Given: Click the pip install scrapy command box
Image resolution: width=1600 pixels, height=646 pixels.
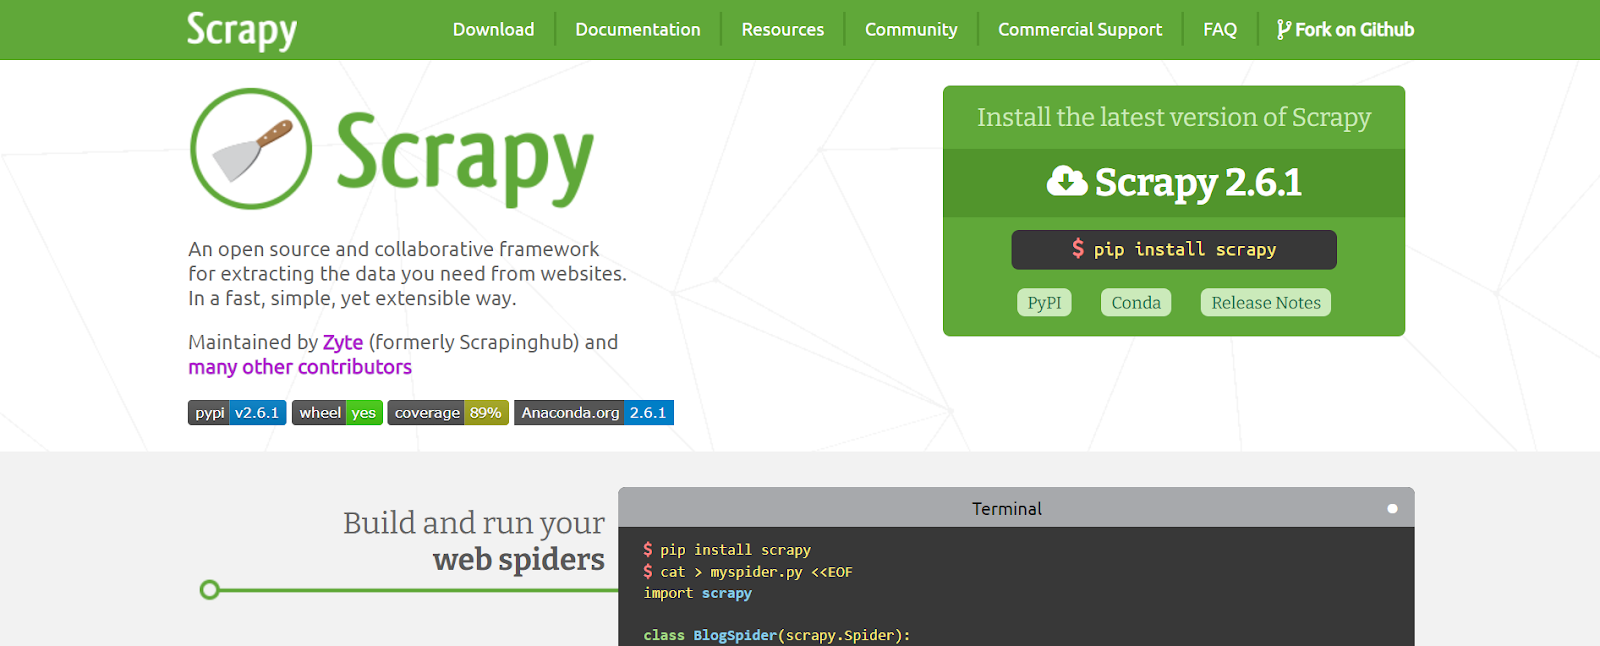Looking at the screenshot, I should [x=1174, y=250].
